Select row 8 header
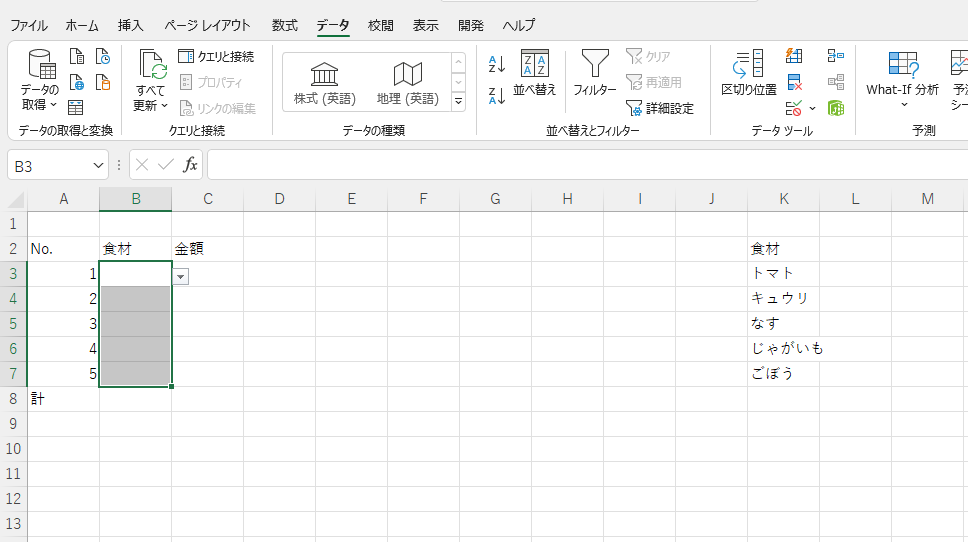968x542 pixels. 14,399
